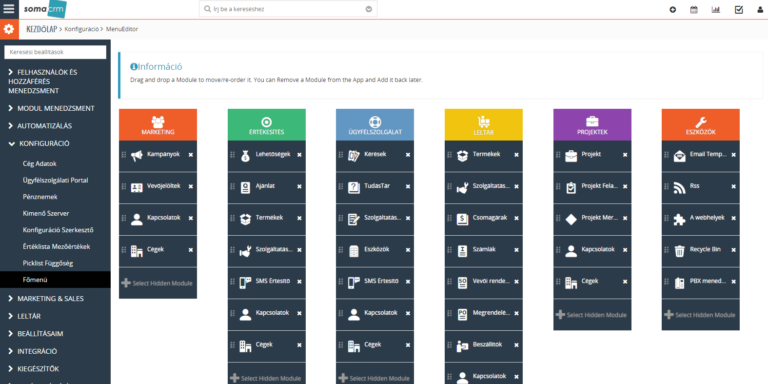Click the PBX menedzser phone icon
Viewport: 768px width, 384px height.
(x=679, y=283)
